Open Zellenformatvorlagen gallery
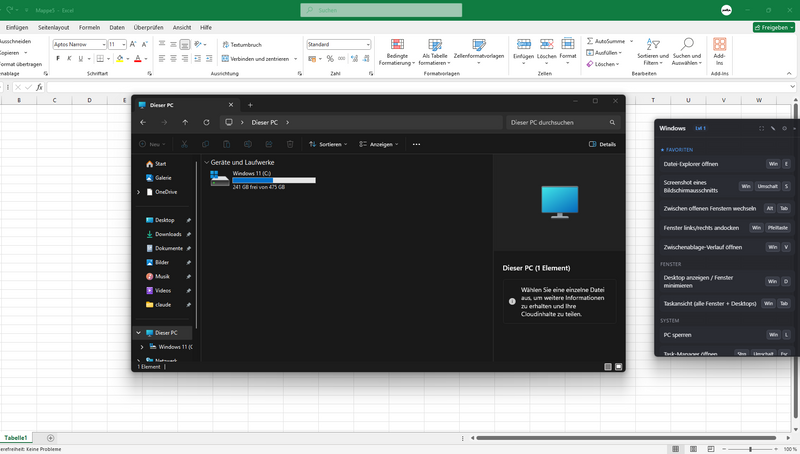800x454 pixels. tap(479, 52)
